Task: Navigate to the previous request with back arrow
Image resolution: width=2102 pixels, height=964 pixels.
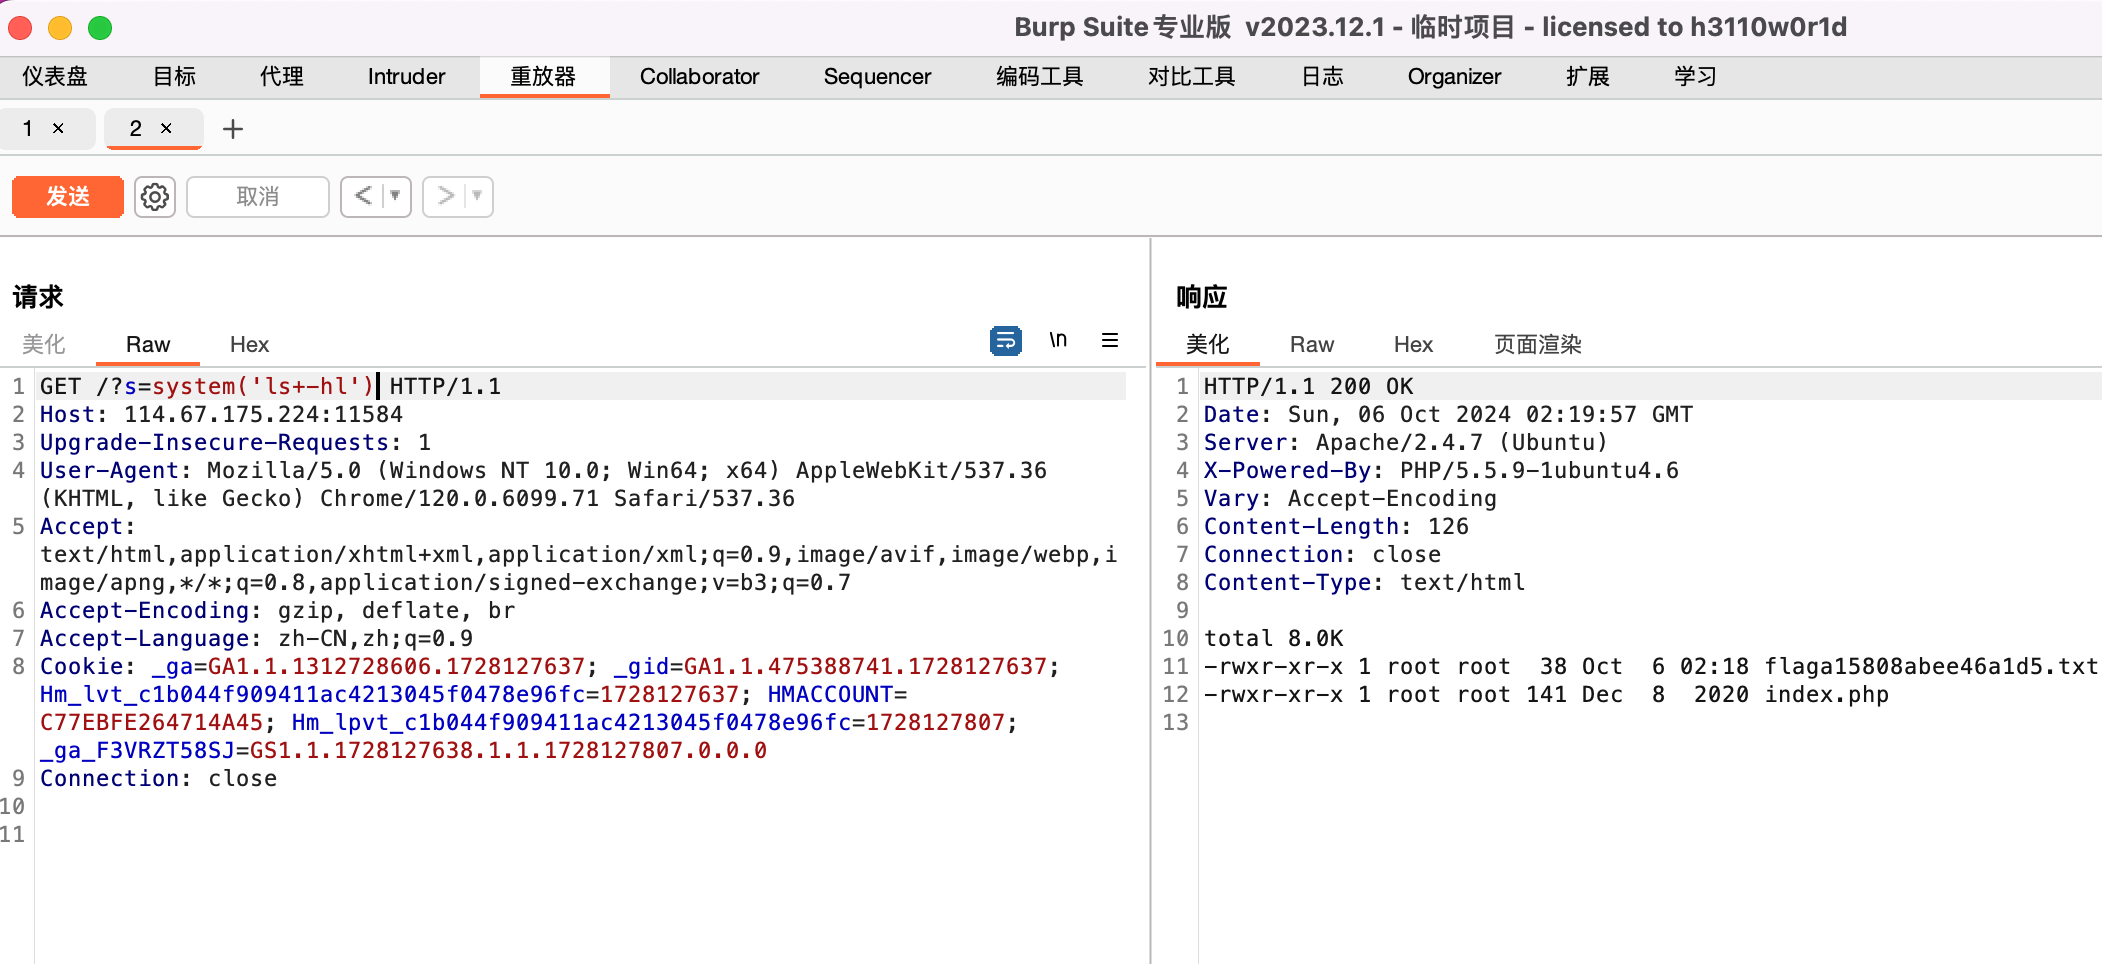Action: [365, 196]
